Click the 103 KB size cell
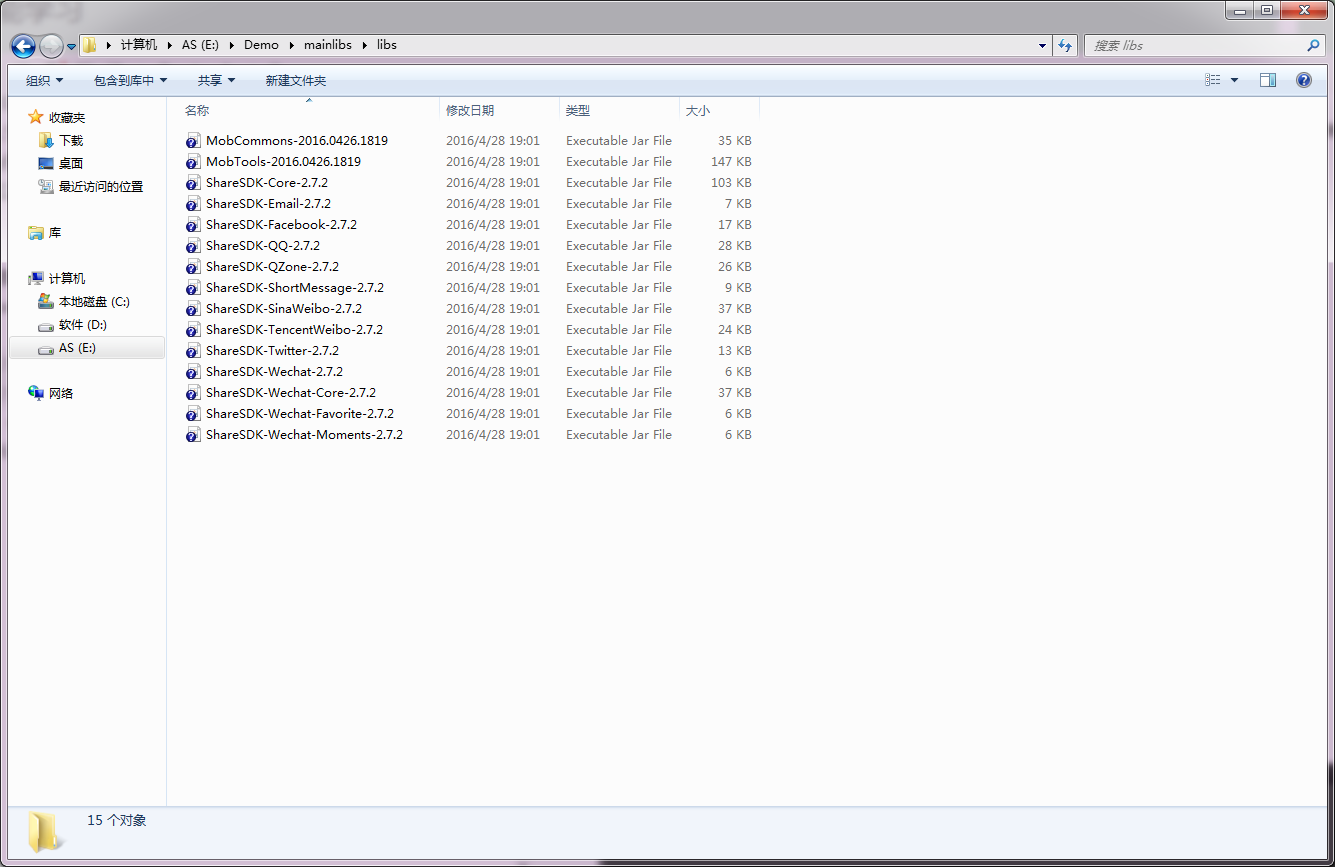 731,183
